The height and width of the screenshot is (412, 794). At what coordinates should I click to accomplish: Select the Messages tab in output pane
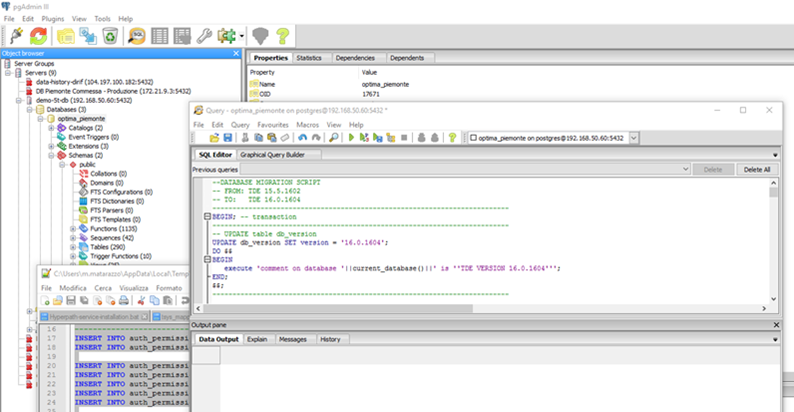pyautogui.click(x=292, y=339)
